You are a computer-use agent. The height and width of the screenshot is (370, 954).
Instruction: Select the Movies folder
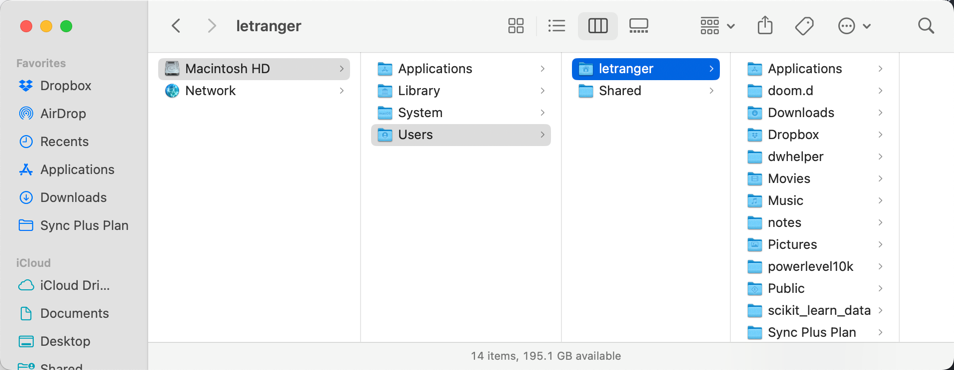pyautogui.click(x=815, y=178)
